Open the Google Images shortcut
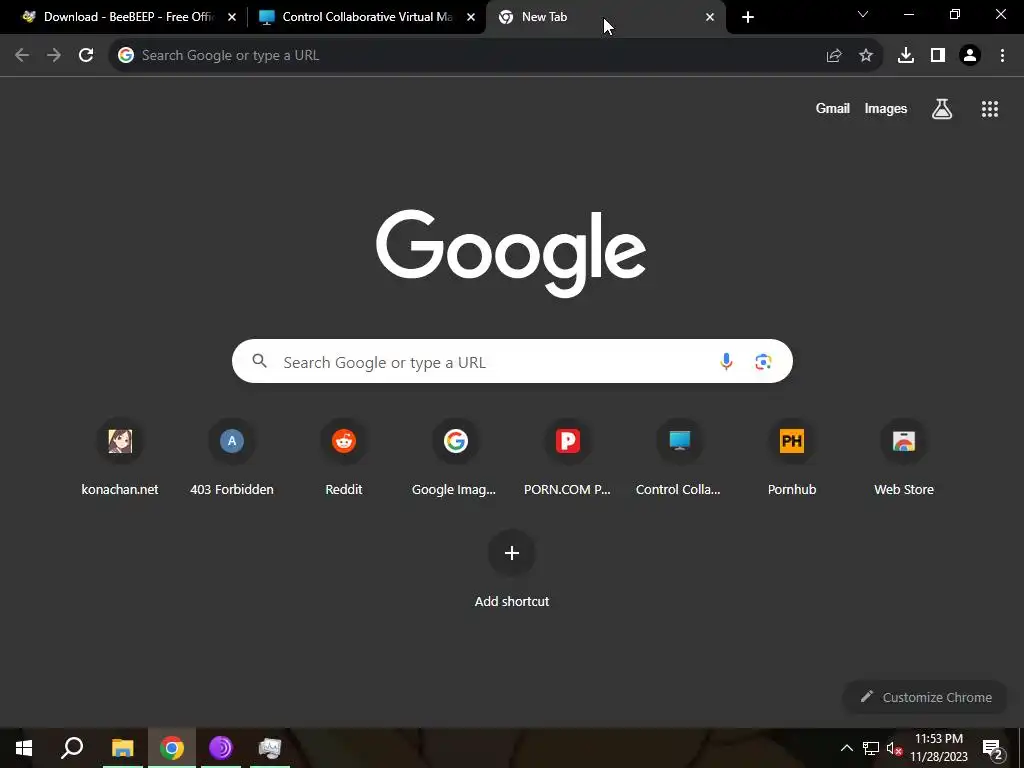 456,458
